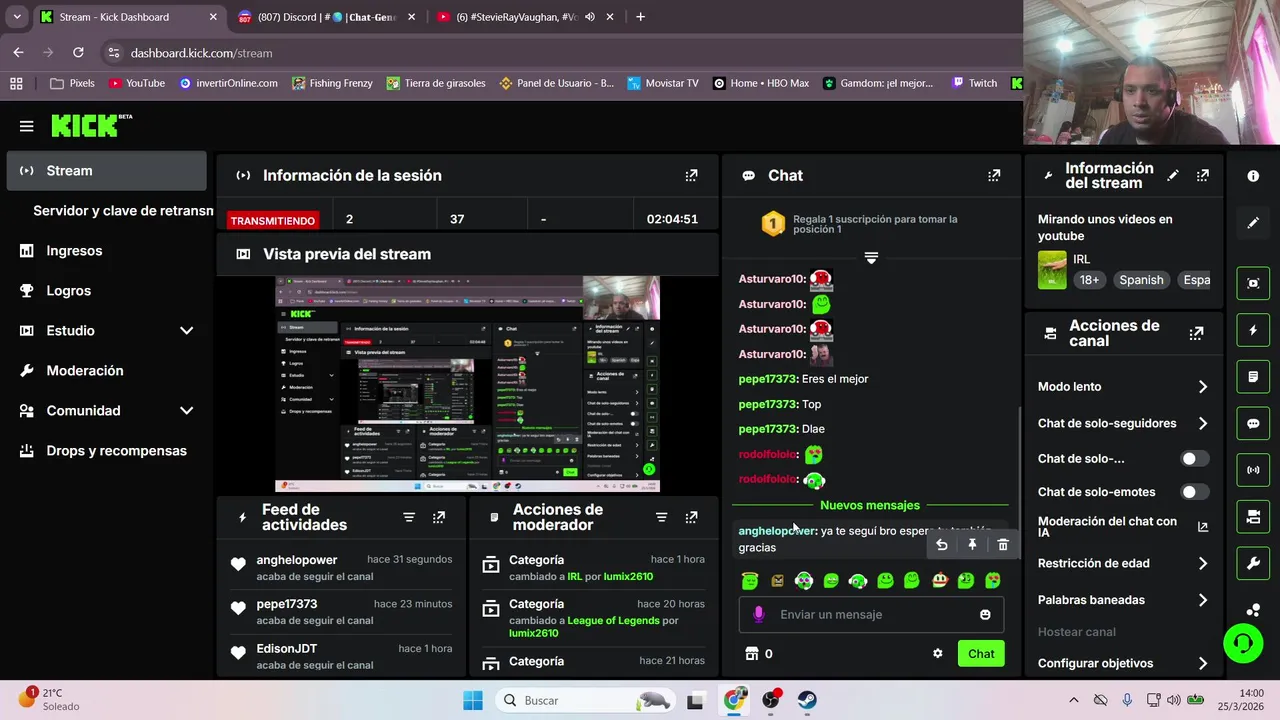The height and width of the screenshot is (720, 1280).
Task: Click the taskbar Buscar search box
Action: tap(585, 700)
